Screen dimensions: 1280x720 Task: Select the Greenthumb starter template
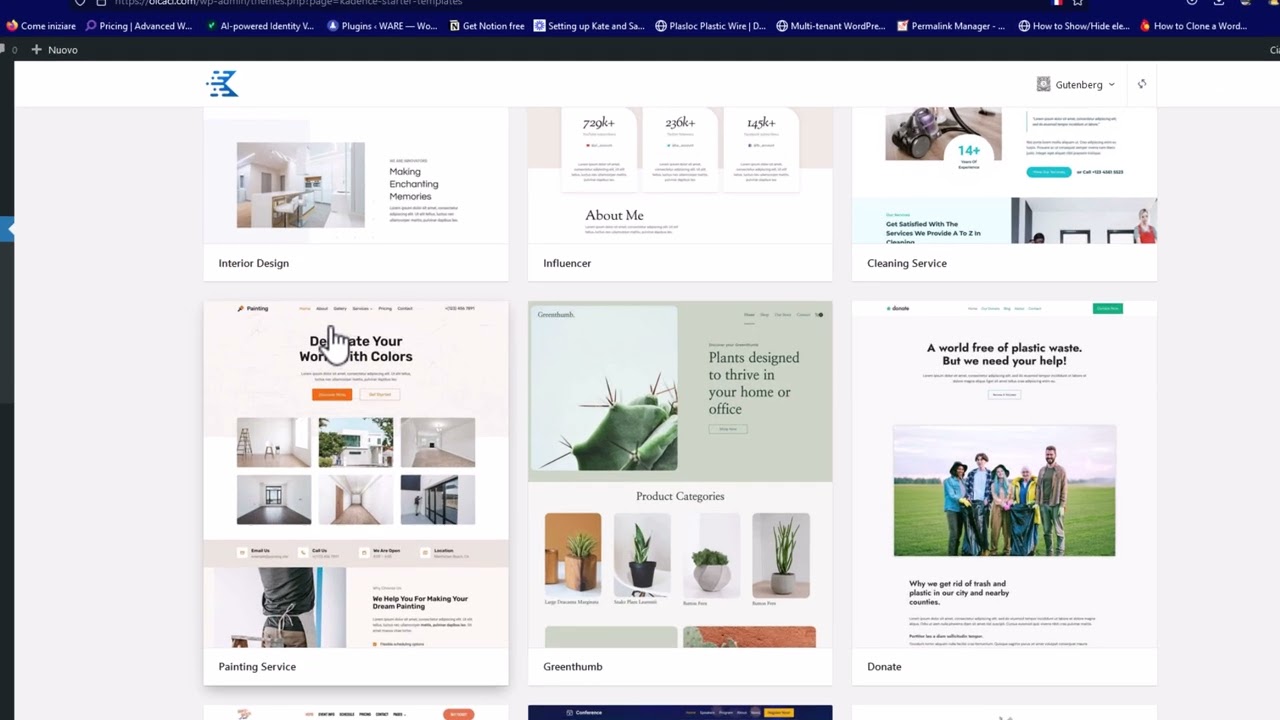click(679, 475)
